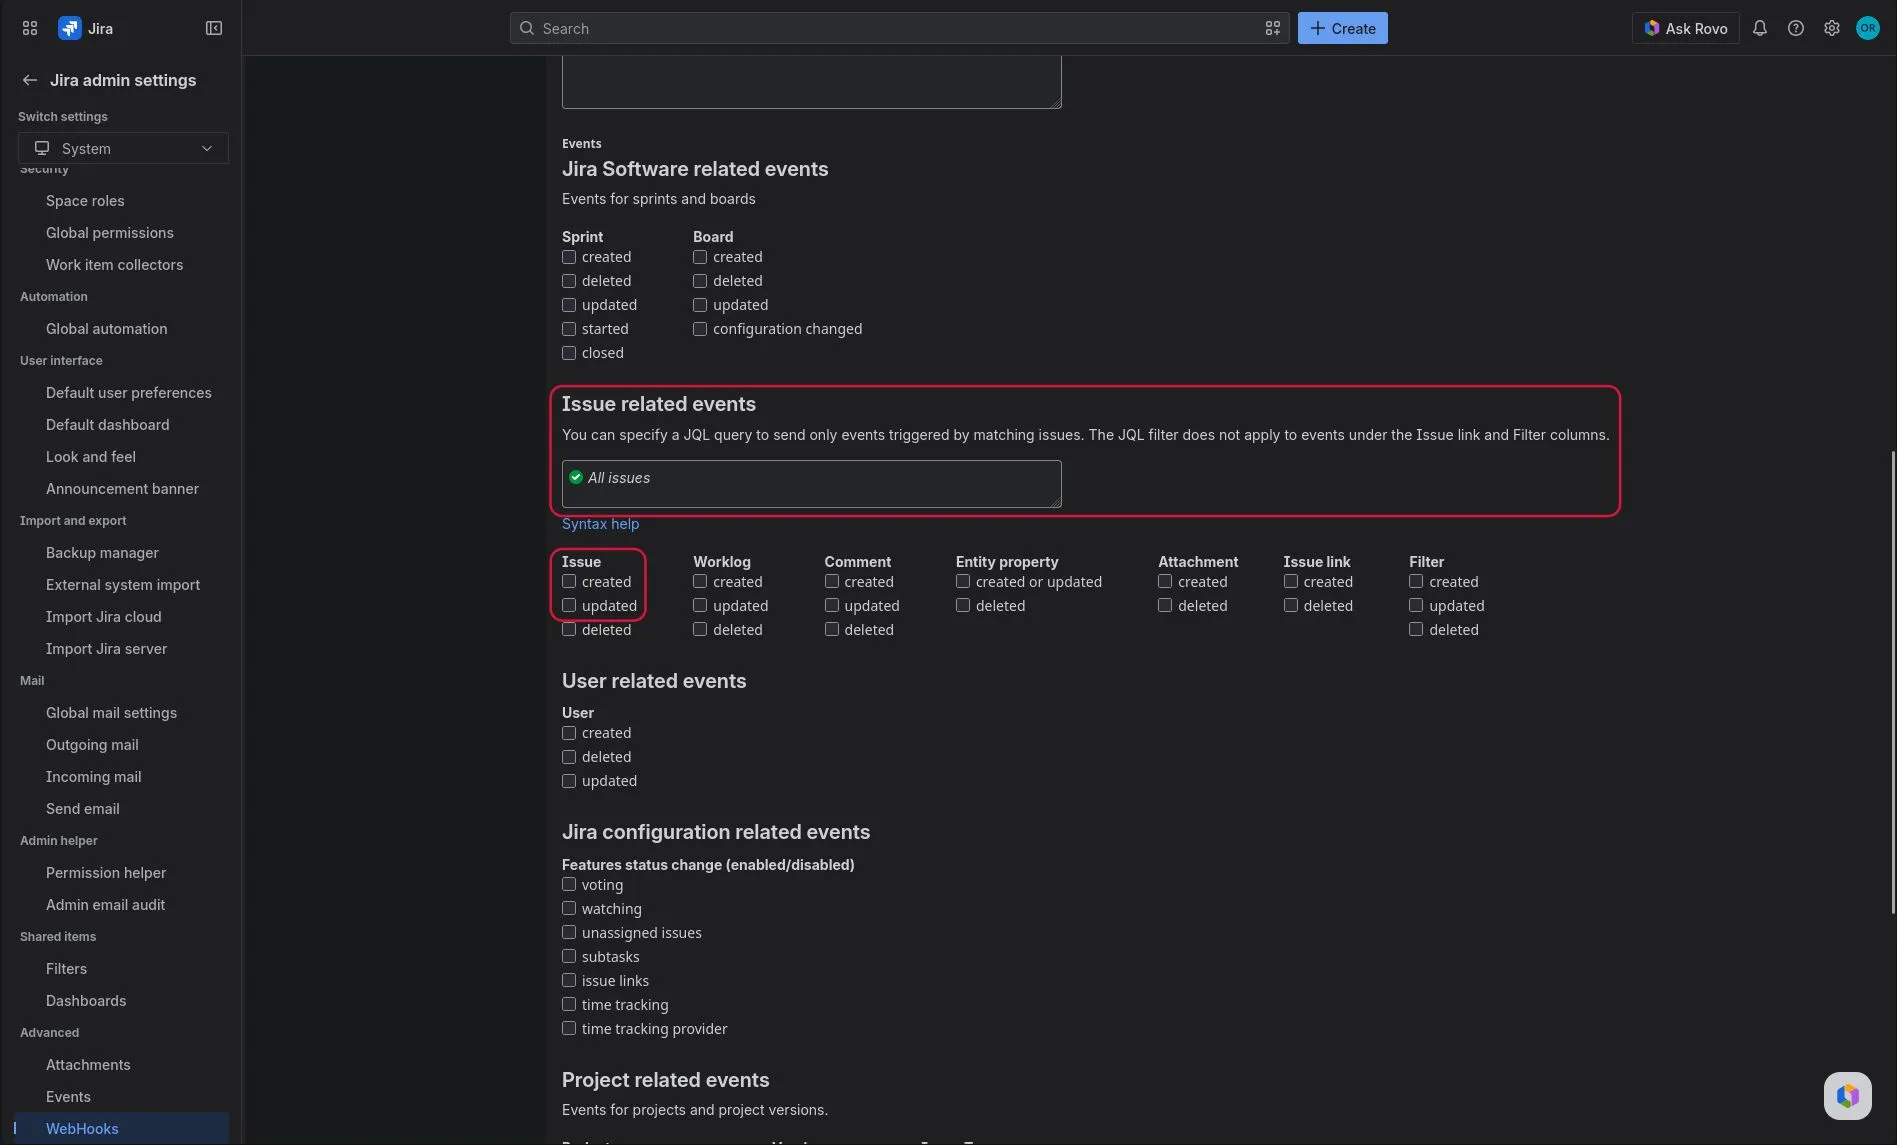This screenshot has width=1897, height=1145.
Task: Open Work item collectors
Action: click(x=114, y=265)
